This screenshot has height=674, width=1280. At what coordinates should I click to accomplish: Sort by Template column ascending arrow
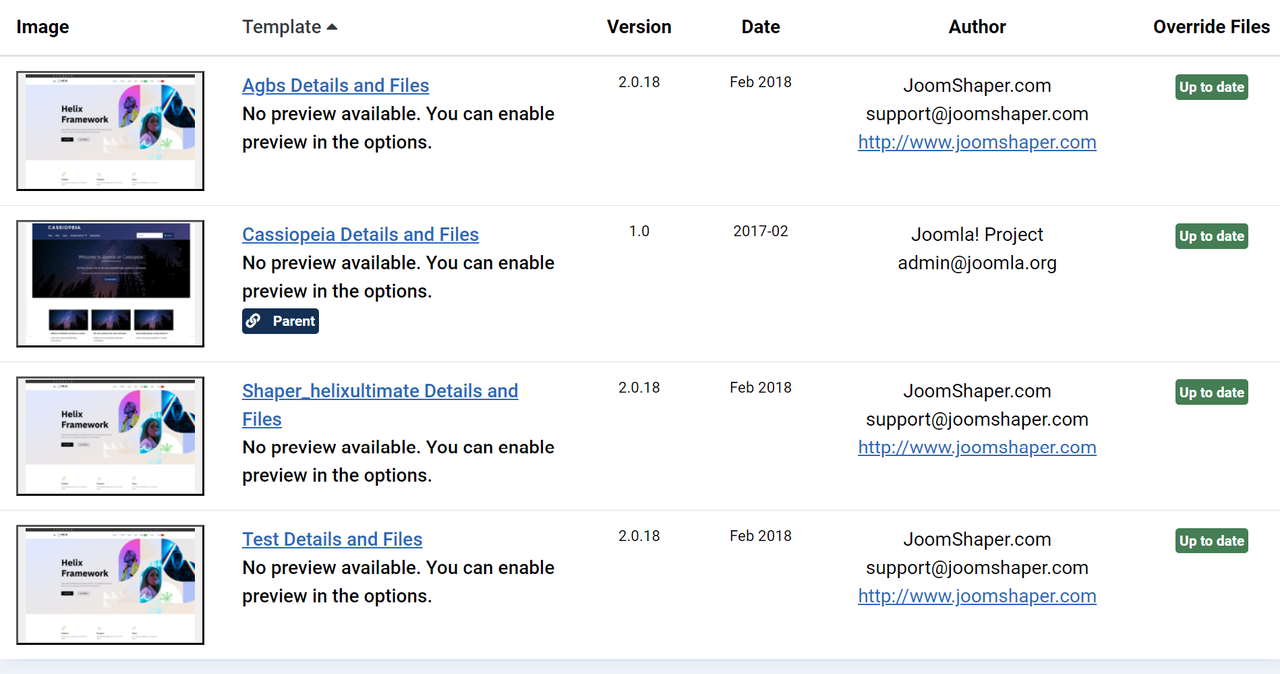pos(332,27)
